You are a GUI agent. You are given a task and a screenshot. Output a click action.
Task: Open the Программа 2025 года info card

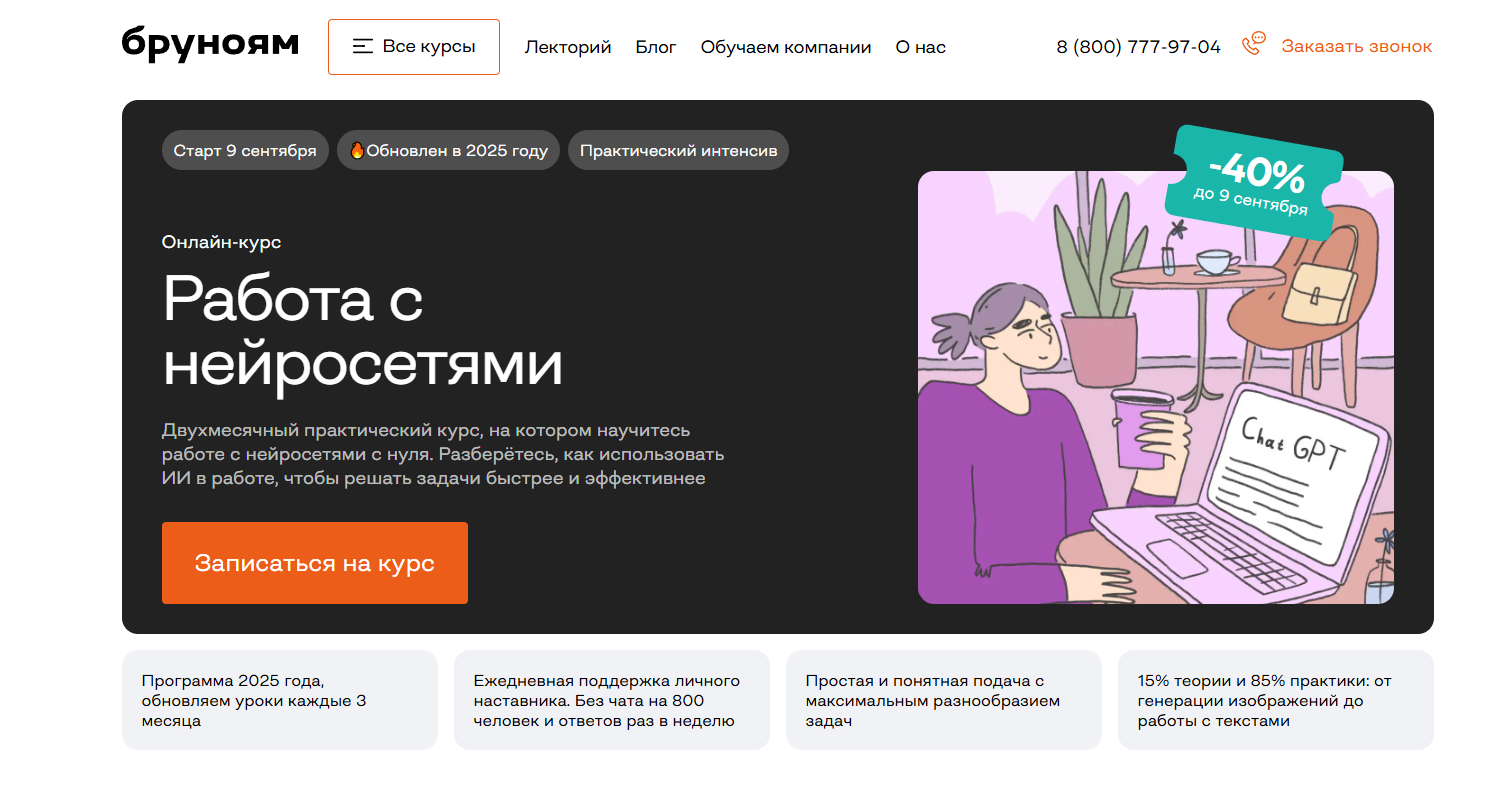[280, 700]
